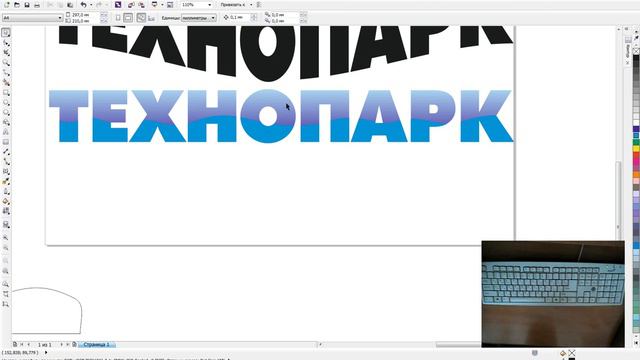Paste from the clipboard

(x=70, y=5)
